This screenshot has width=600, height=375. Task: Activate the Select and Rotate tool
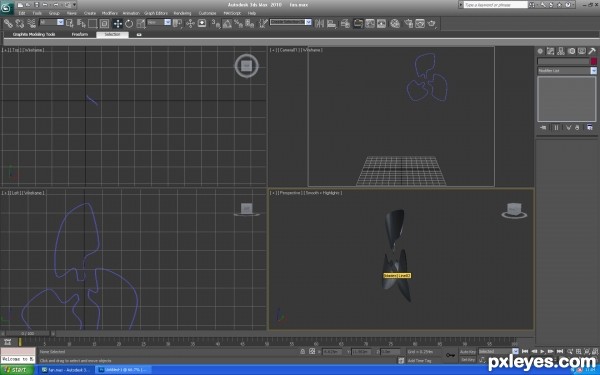129,24
